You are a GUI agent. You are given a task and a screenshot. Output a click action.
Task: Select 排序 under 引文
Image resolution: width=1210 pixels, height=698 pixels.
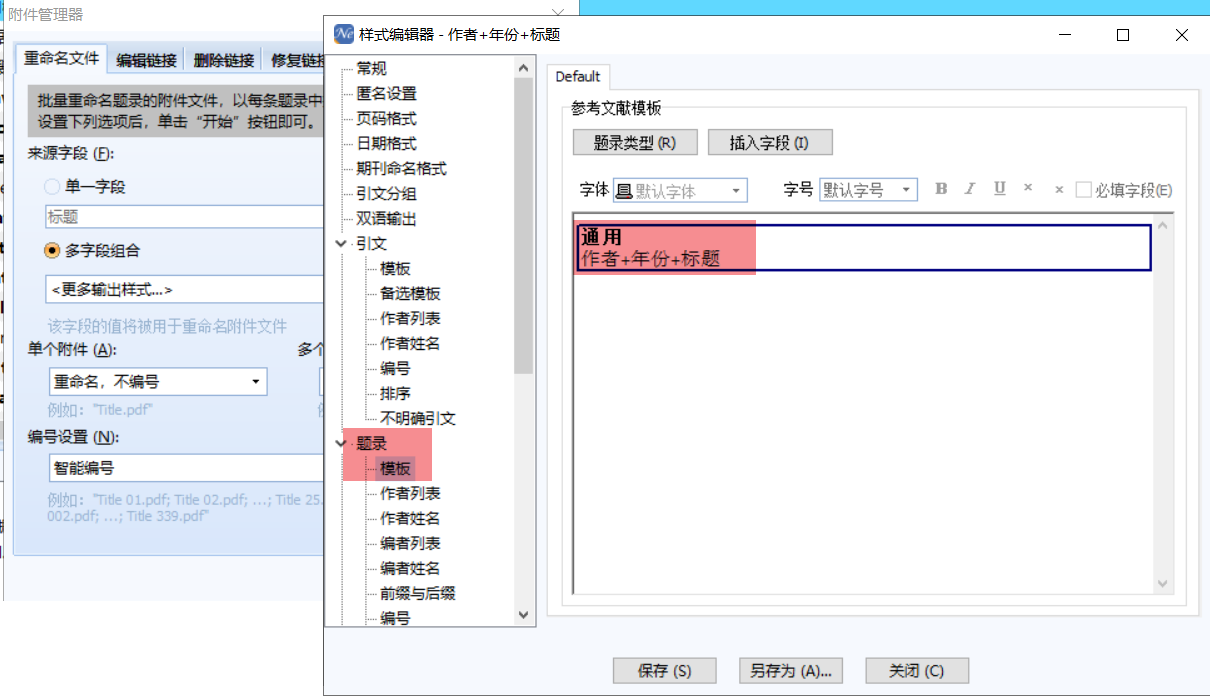pyautogui.click(x=395, y=393)
